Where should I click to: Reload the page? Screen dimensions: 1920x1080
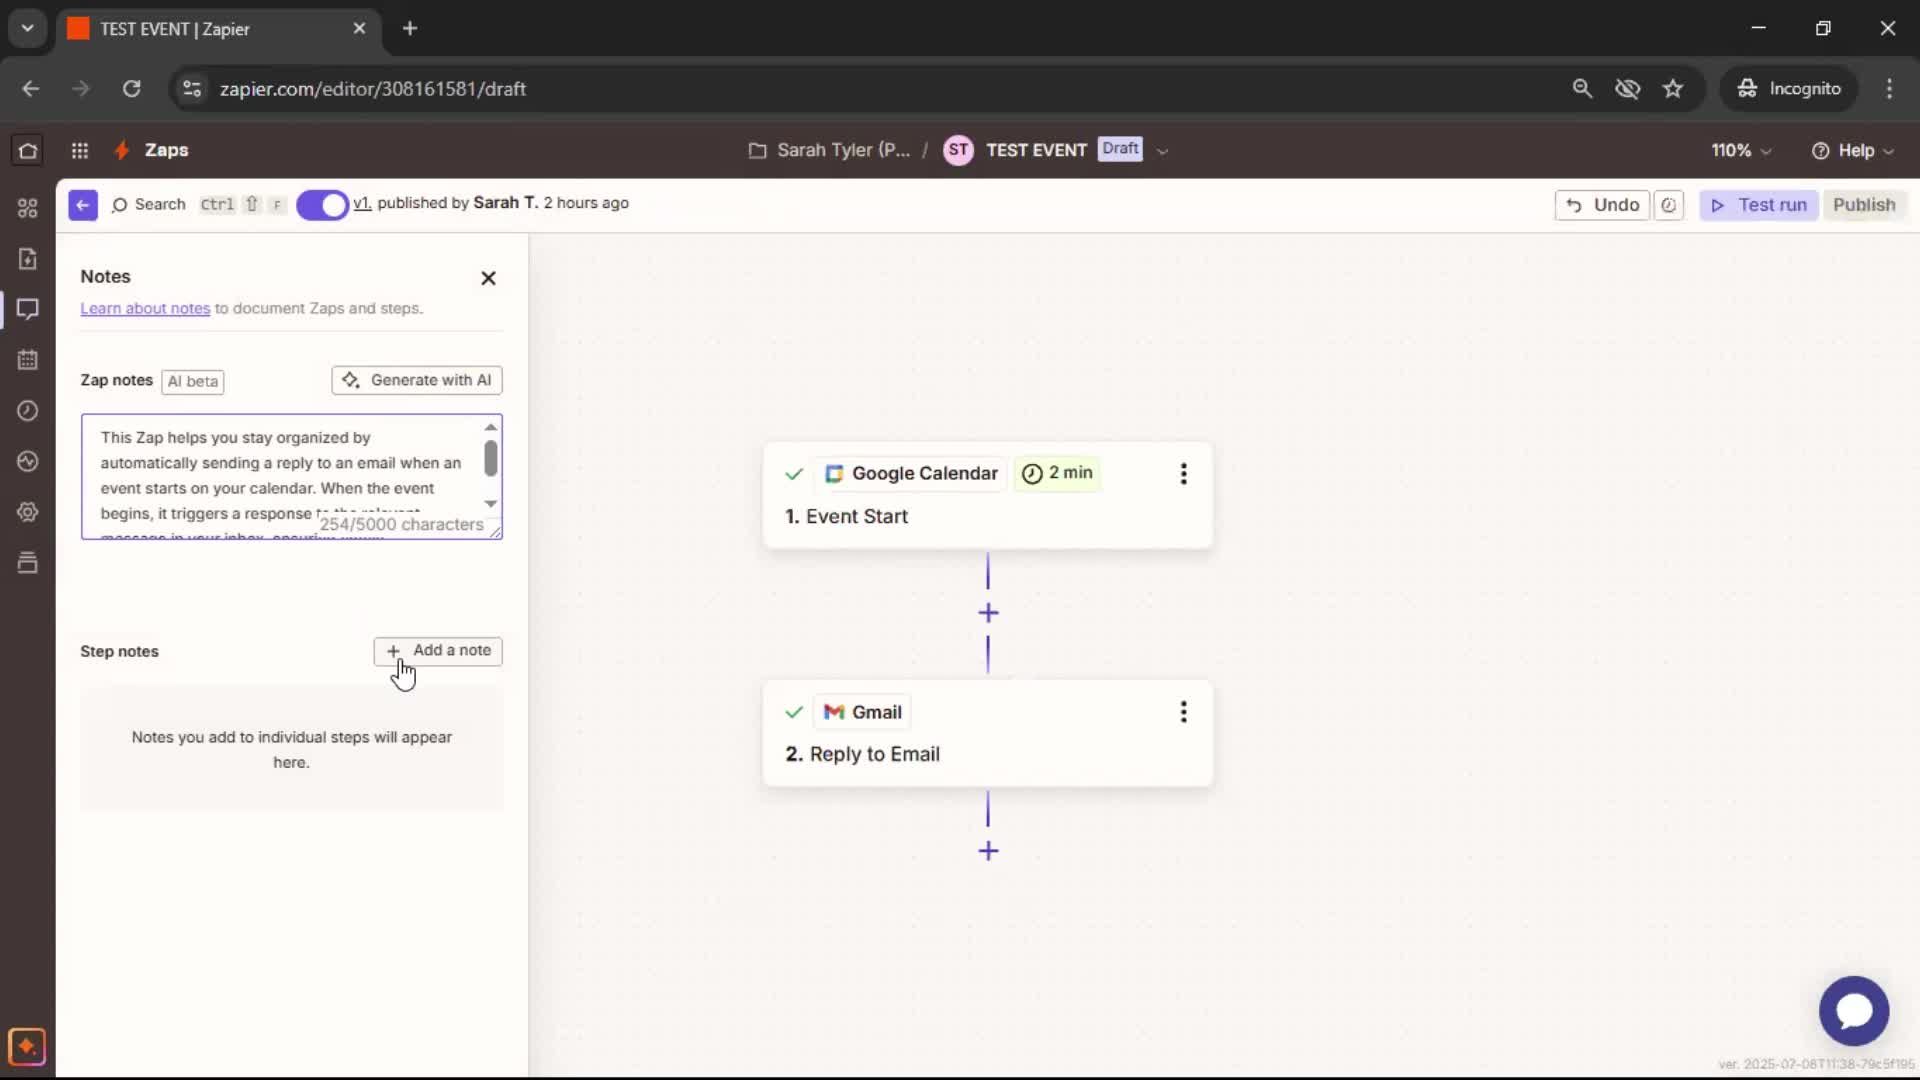(131, 88)
